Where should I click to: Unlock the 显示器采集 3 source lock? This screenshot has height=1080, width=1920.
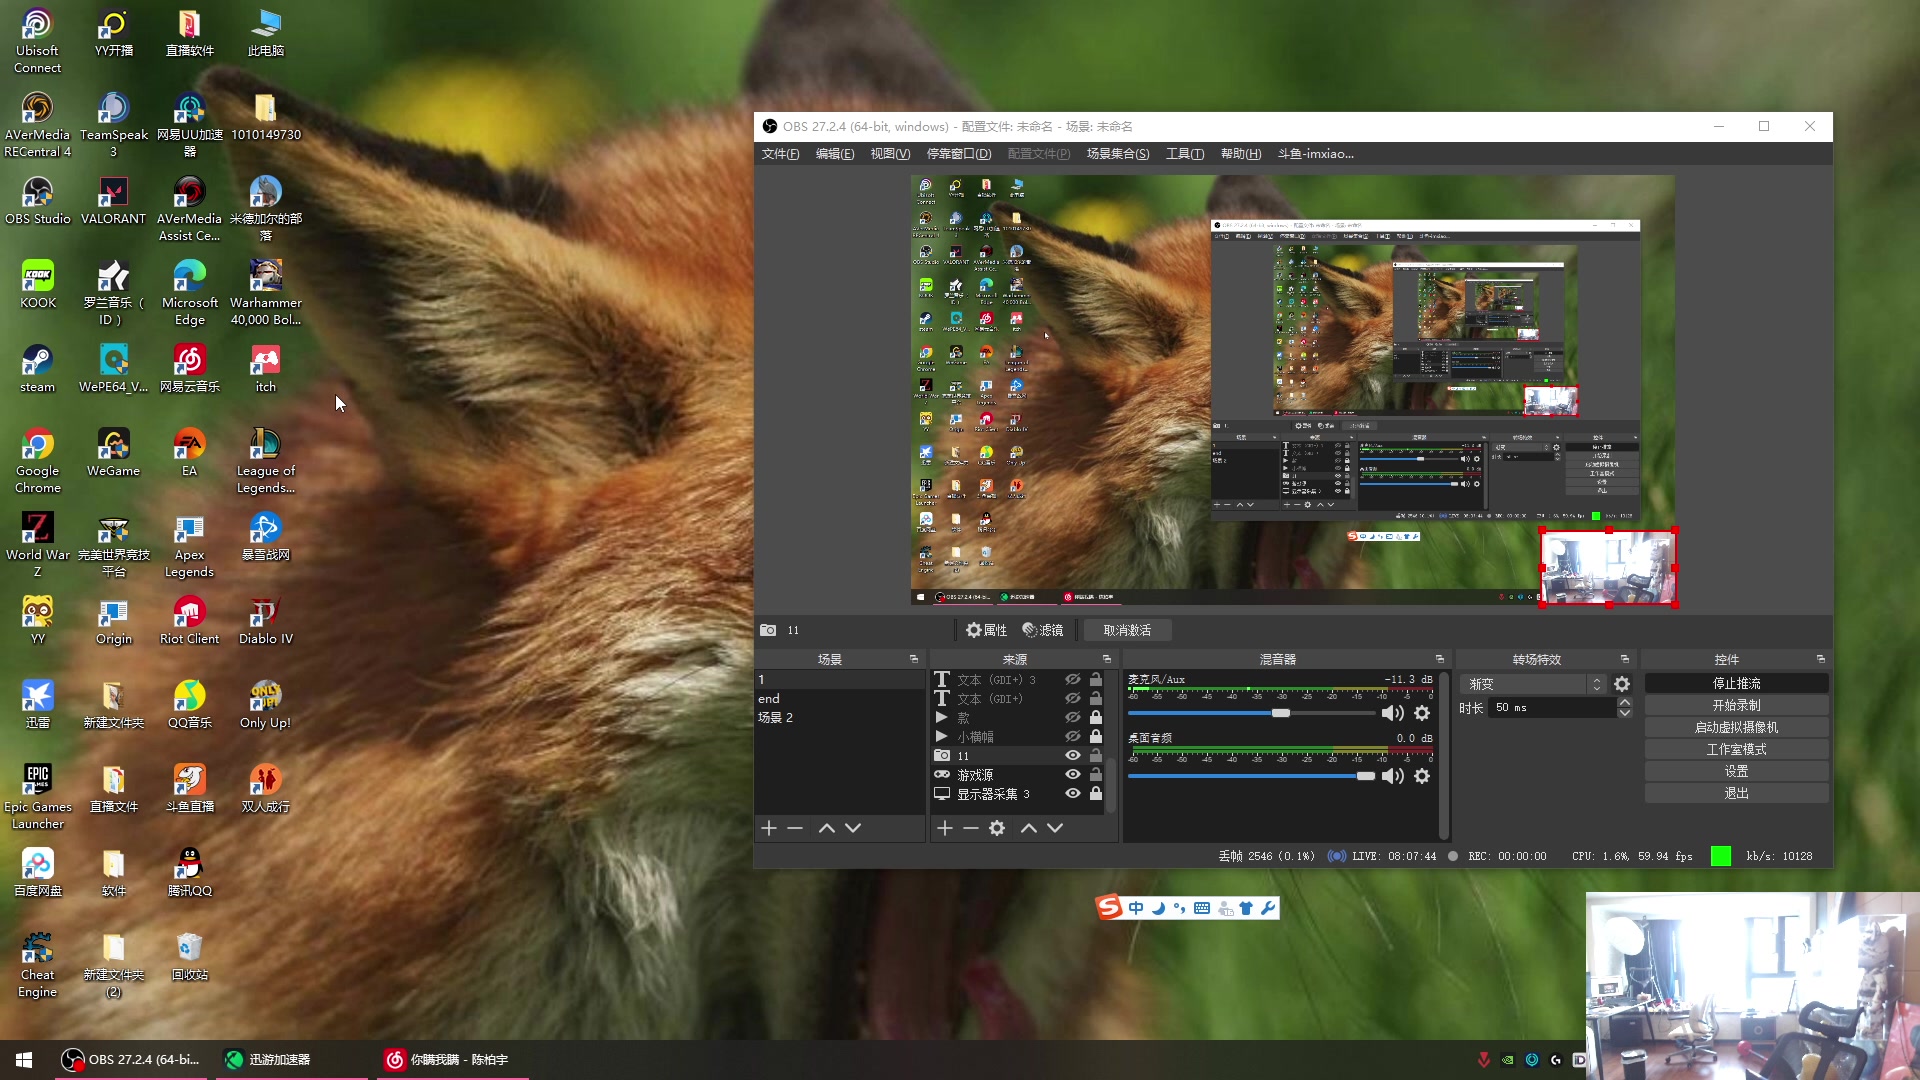(x=1096, y=794)
